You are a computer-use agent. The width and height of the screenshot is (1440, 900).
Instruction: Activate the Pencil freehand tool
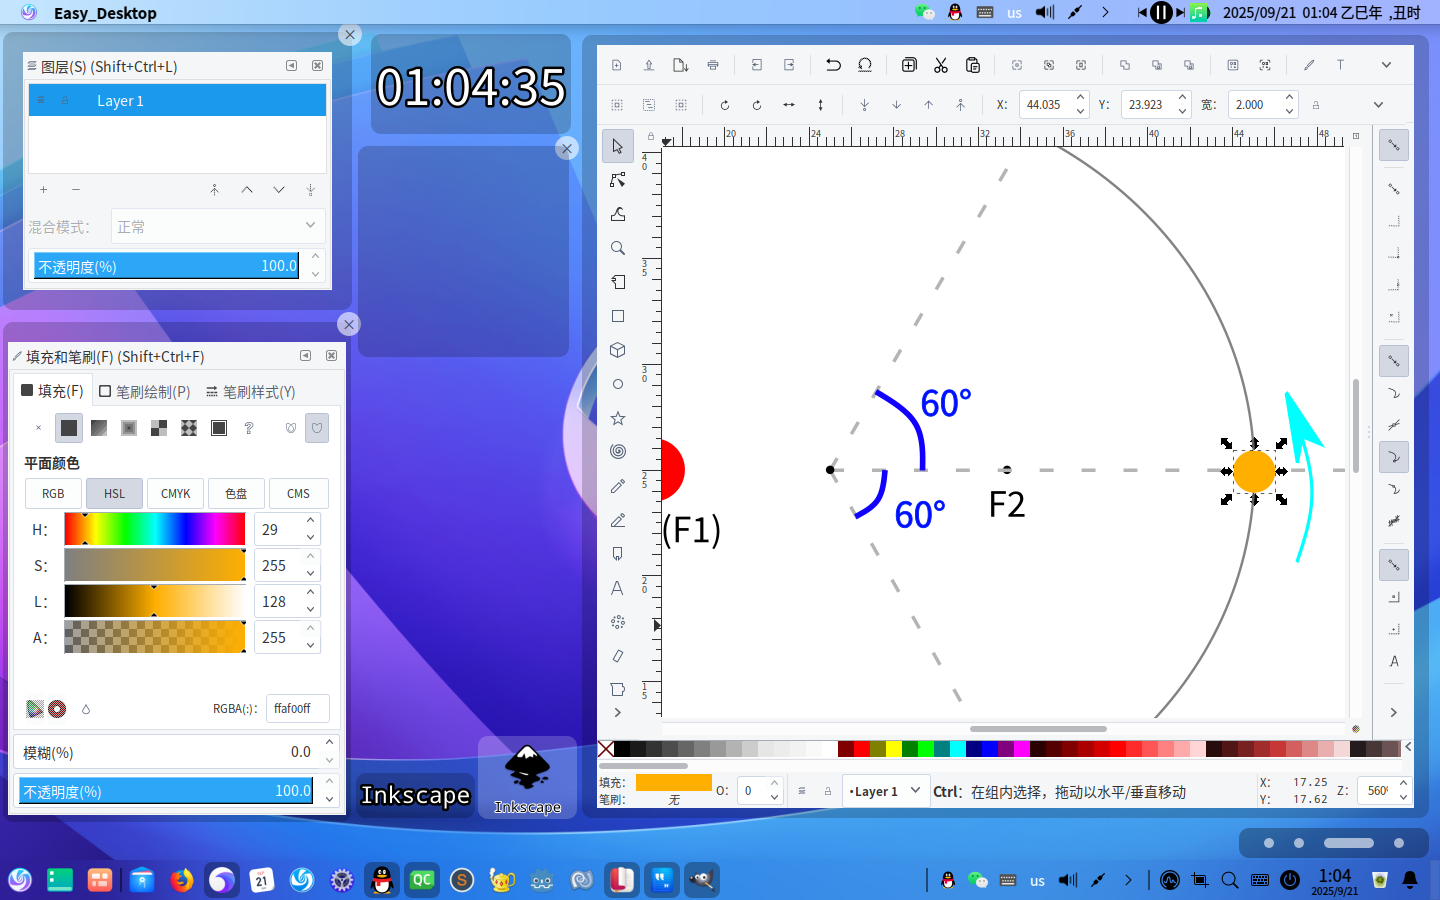tap(618, 486)
